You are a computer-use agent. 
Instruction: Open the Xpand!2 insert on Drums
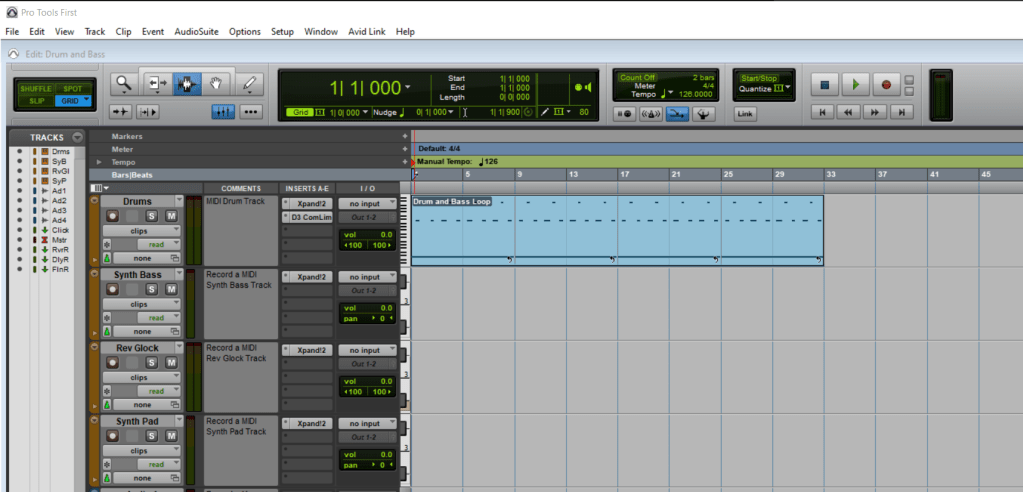click(x=310, y=203)
